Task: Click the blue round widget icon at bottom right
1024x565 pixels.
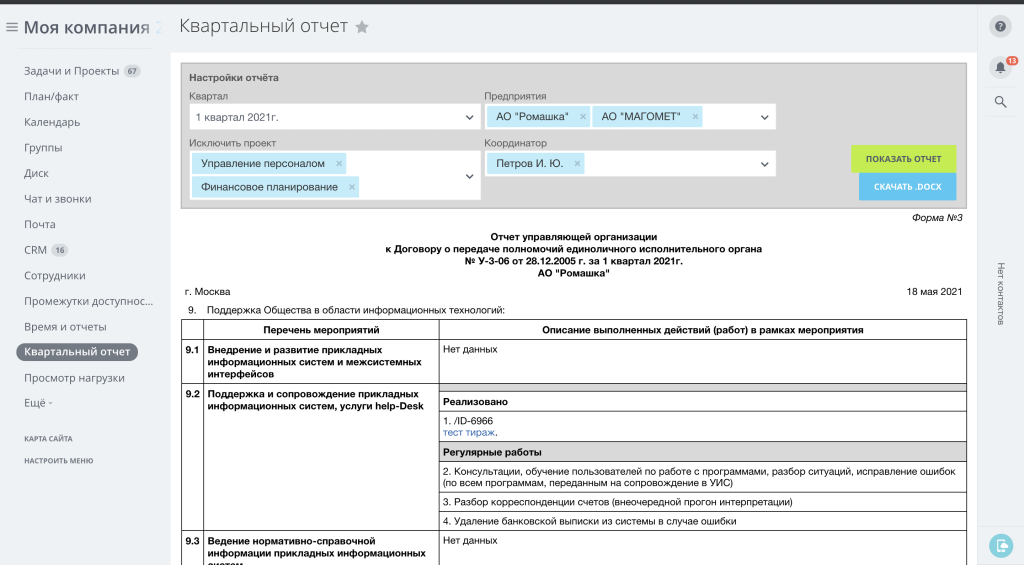Action: (x=1000, y=545)
